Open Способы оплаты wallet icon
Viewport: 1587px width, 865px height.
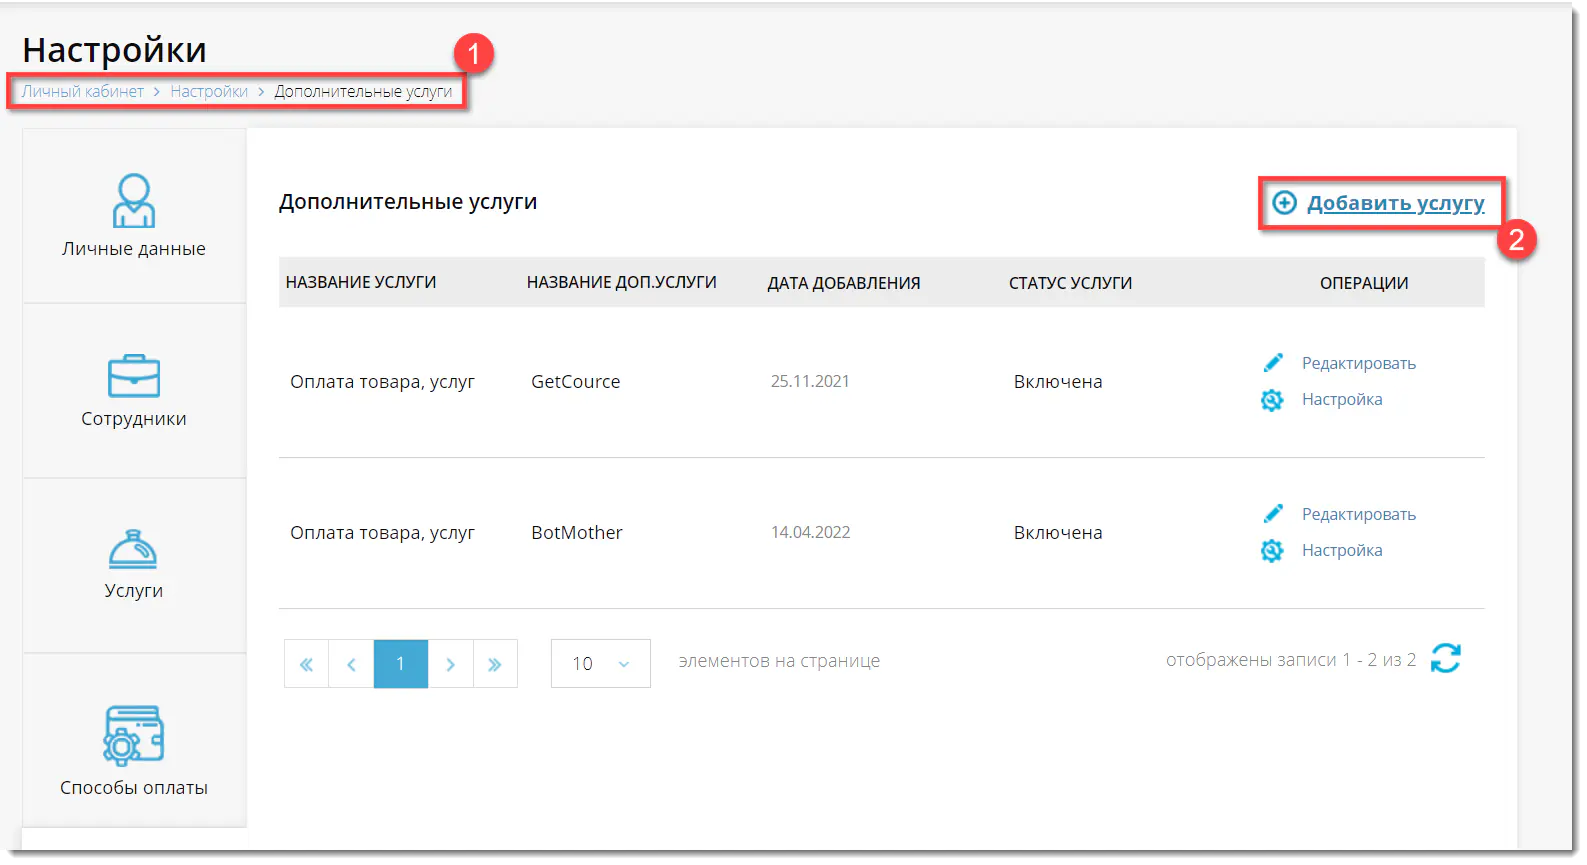pos(133,735)
